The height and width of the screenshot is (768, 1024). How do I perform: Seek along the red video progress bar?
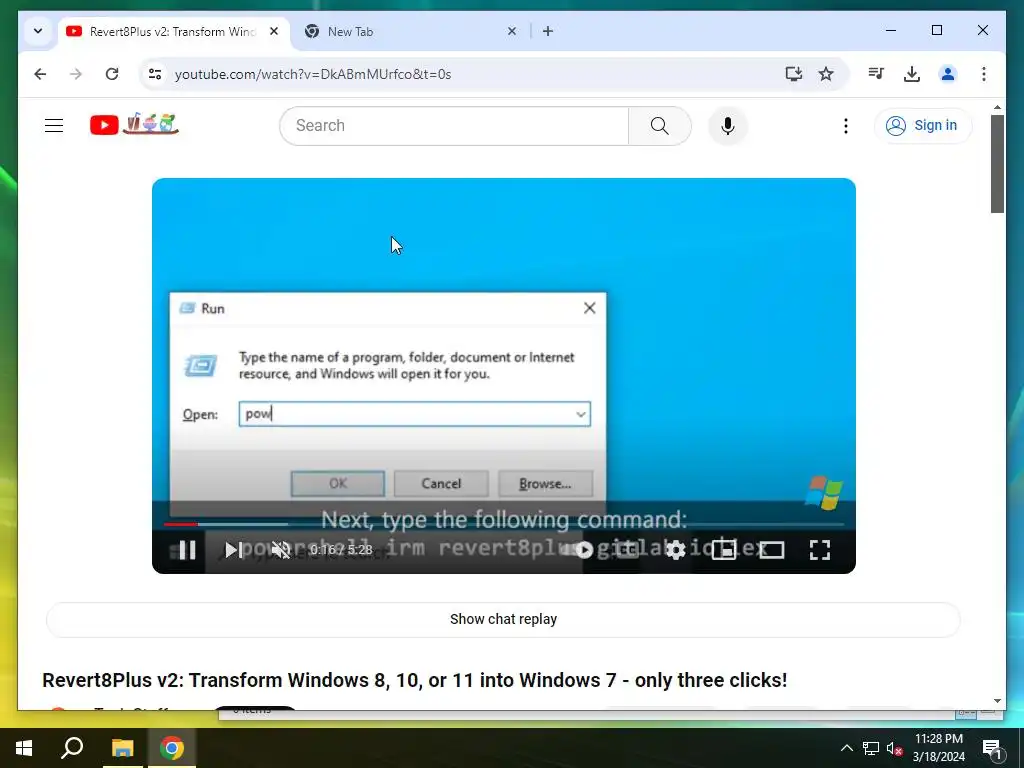tap(504, 524)
